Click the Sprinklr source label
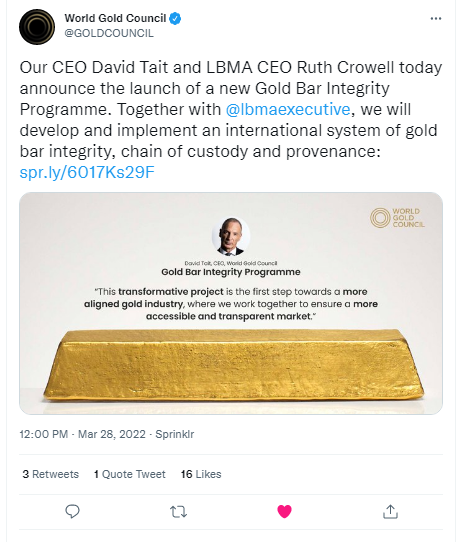The height and width of the screenshot is (542, 462). (175, 434)
